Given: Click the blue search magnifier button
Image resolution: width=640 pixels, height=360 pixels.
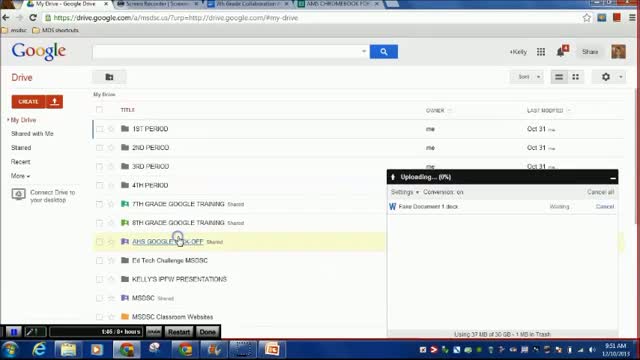Looking at the screenshot, I should pyautogui.click(x=384, y=52).
